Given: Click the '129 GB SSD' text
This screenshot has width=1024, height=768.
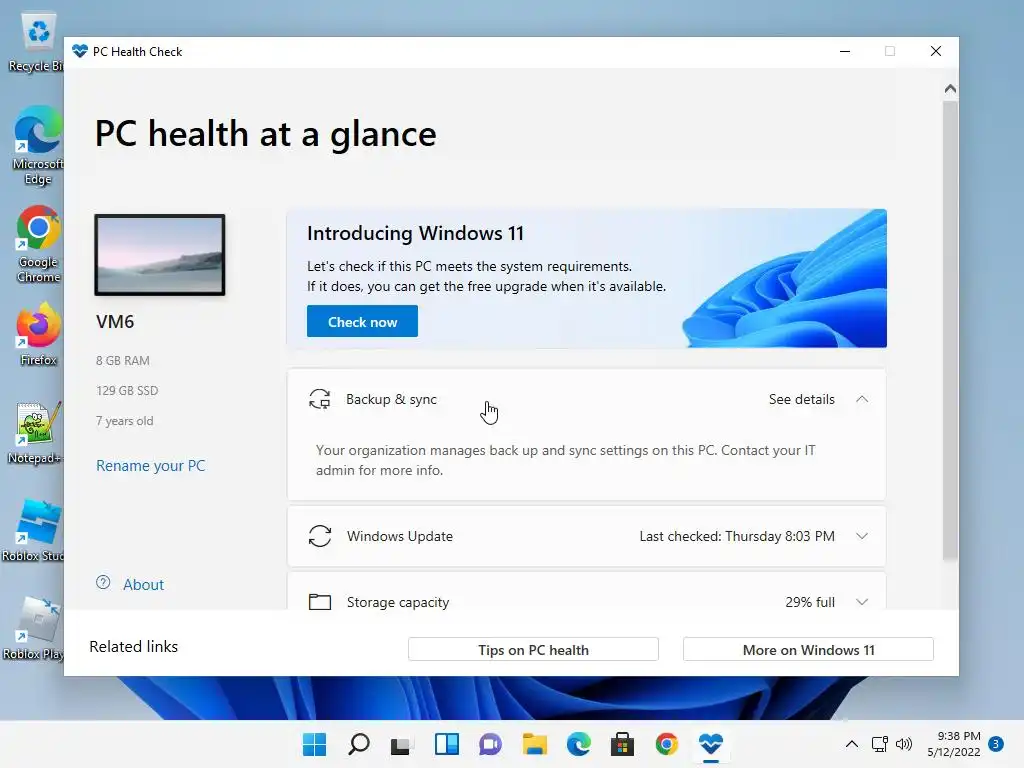Looking at the screenshot, I should pos(127,391).
